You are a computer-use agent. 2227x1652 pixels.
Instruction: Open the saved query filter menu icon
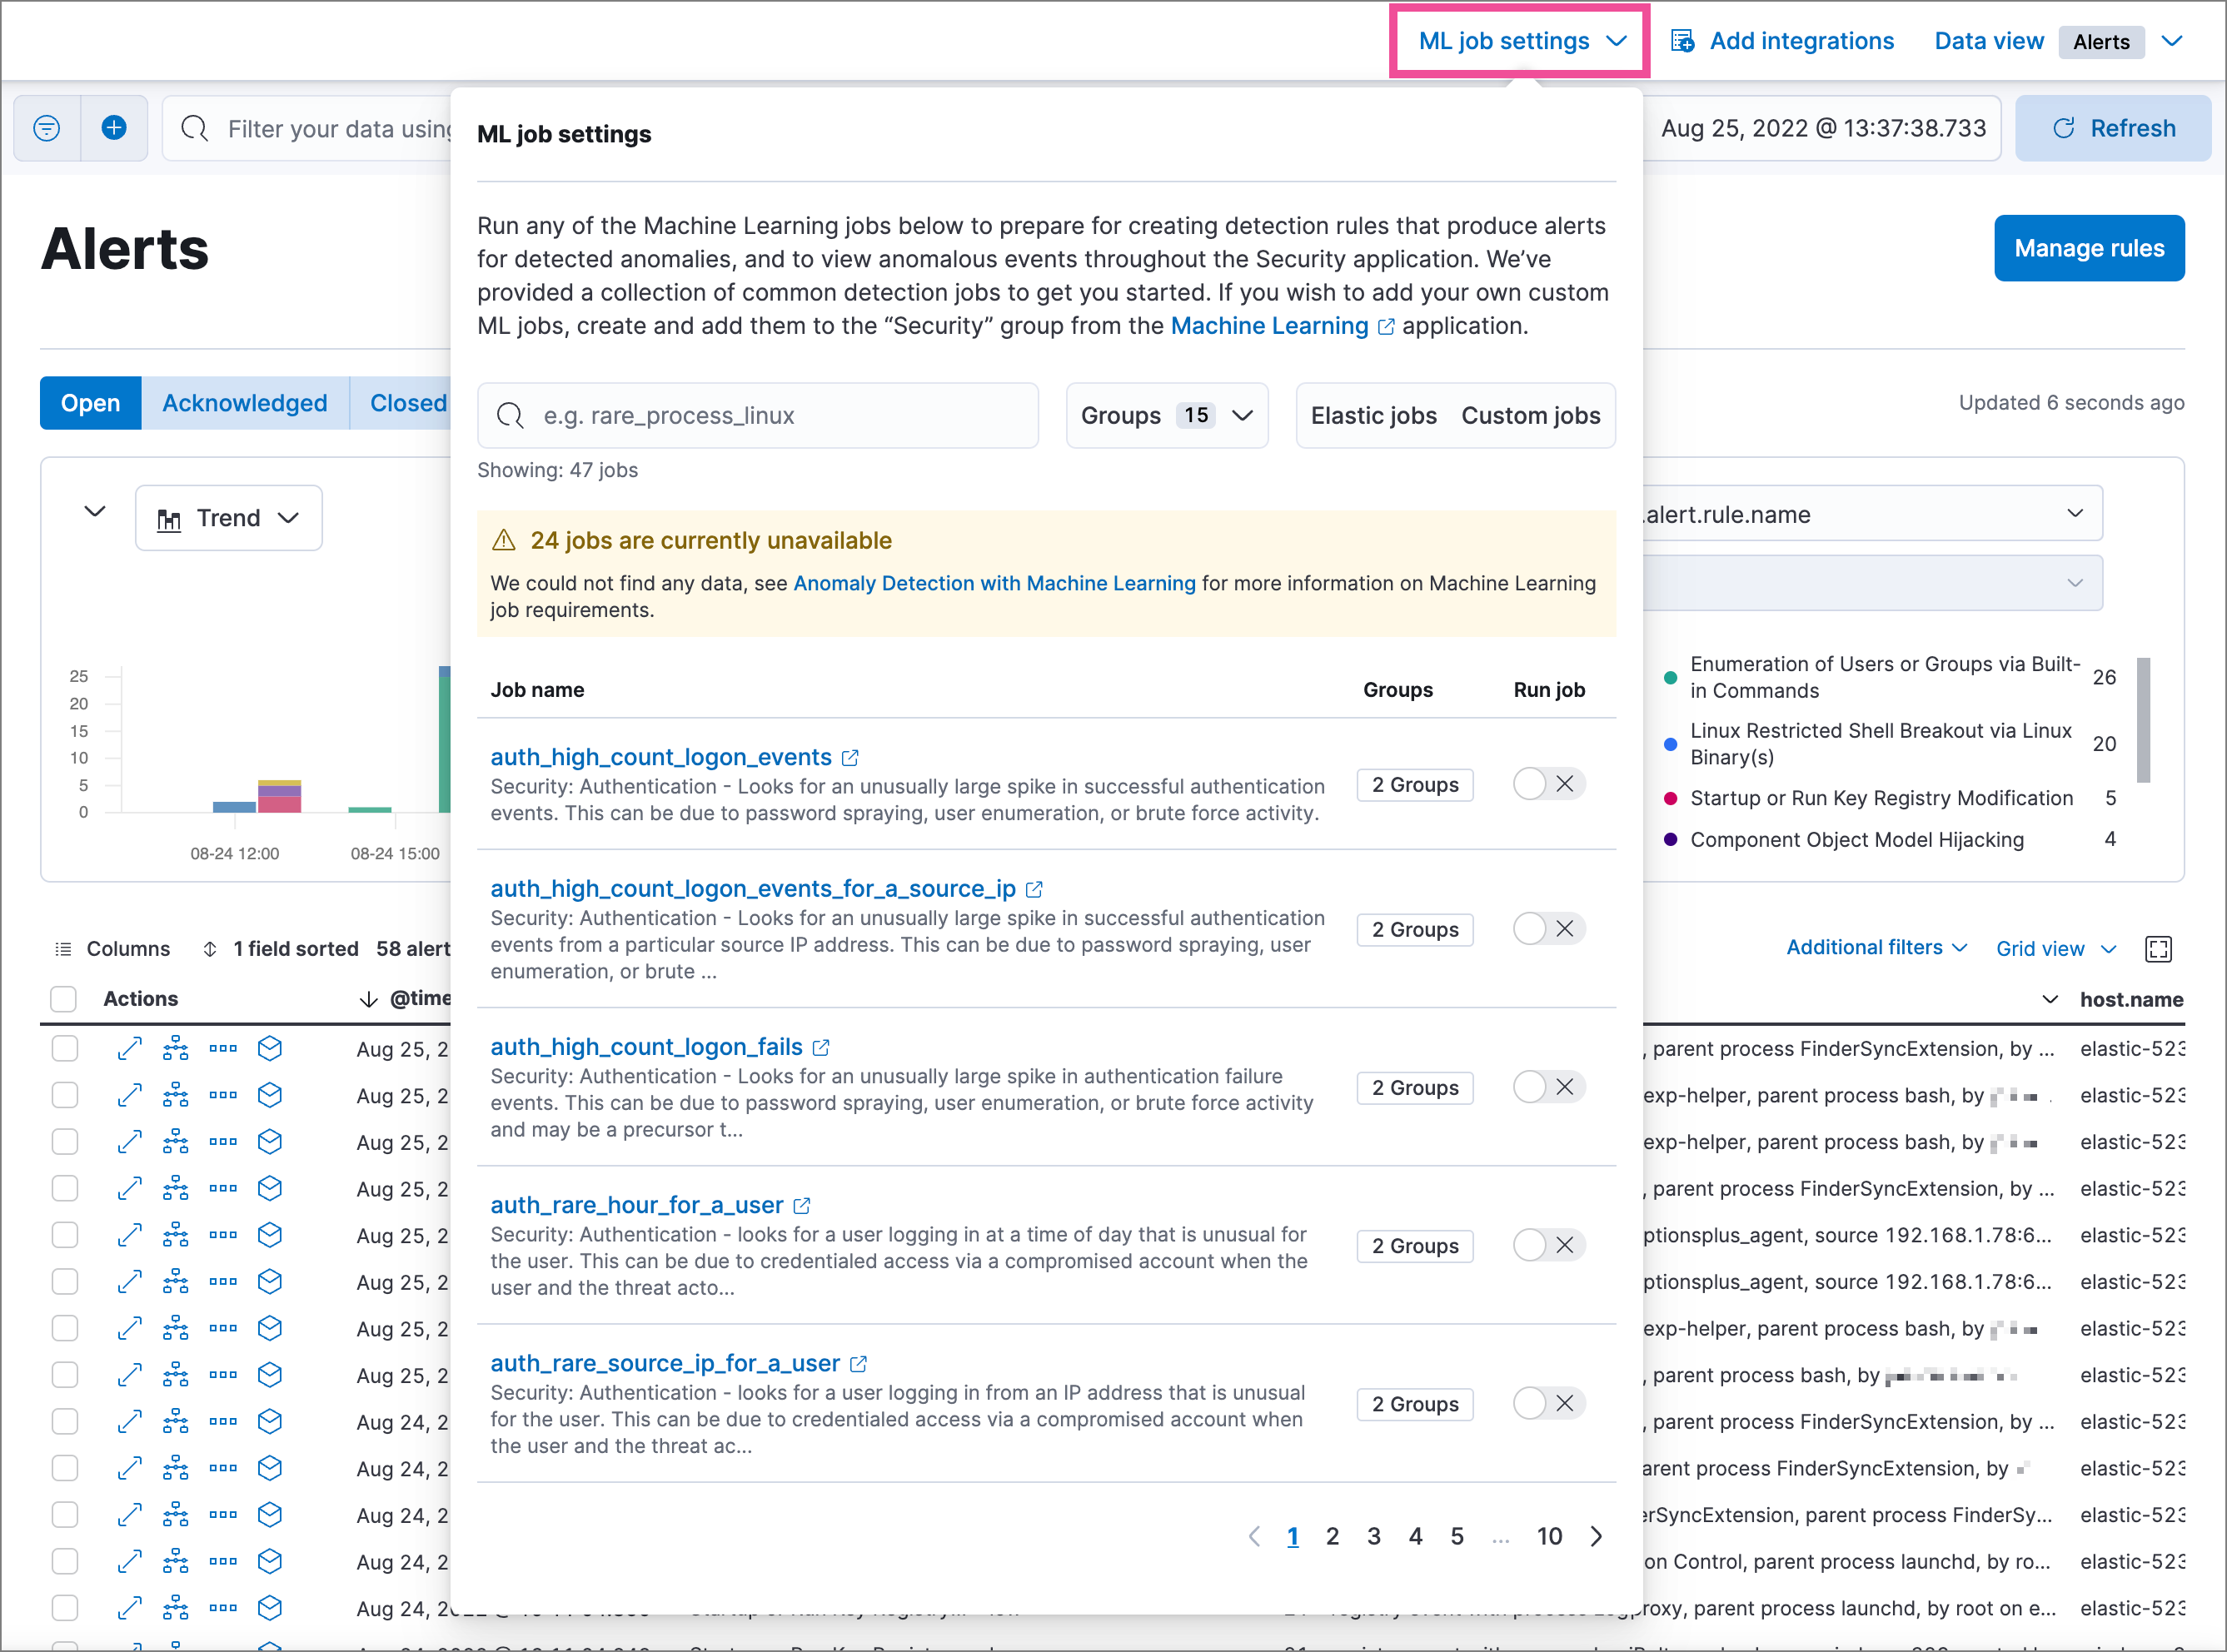tap(46, 128)
